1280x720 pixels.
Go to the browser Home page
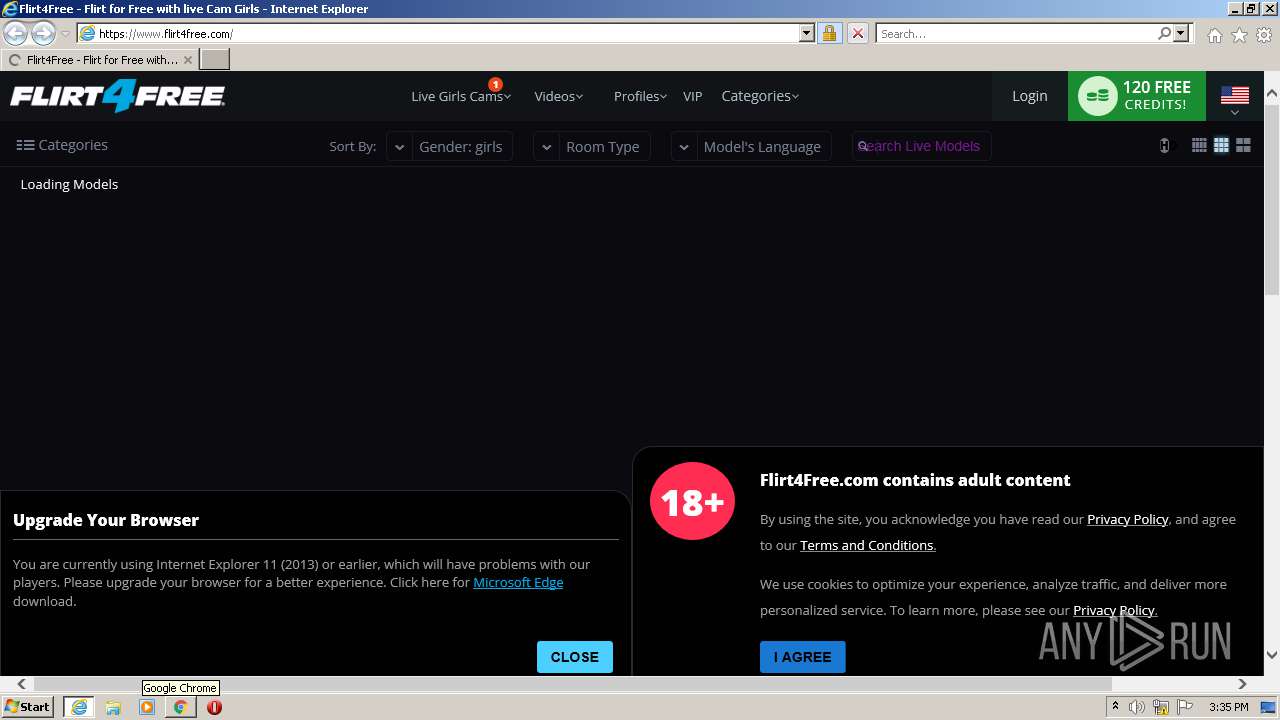coord(1214,35)
